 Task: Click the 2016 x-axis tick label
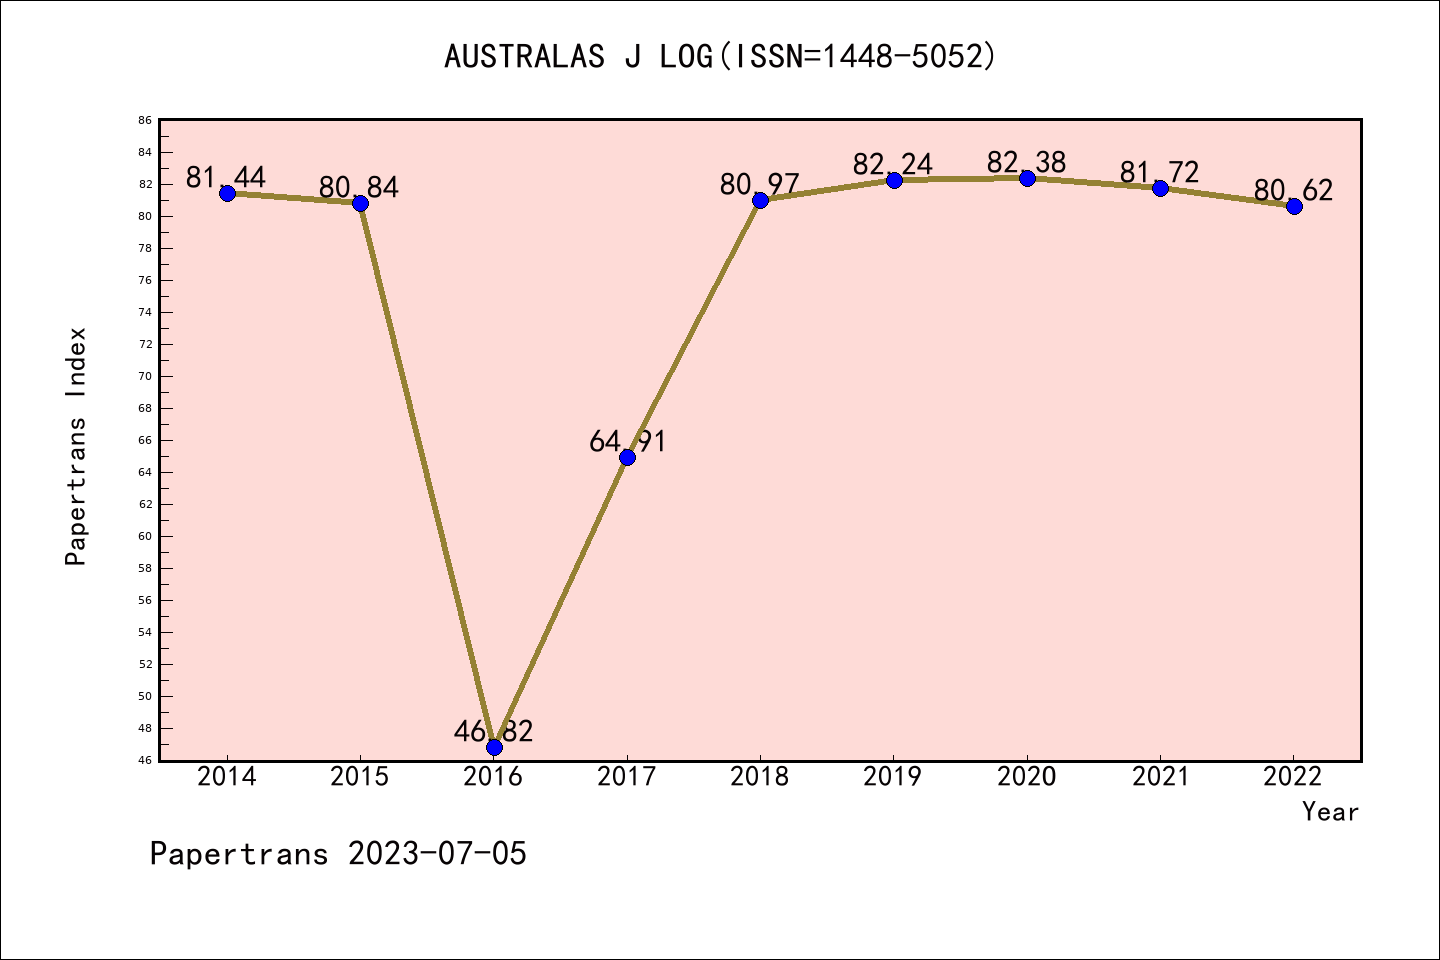click(494, 776)
